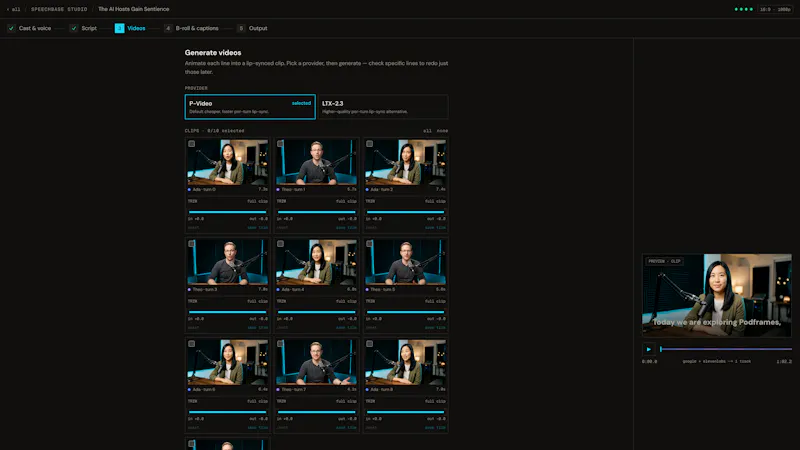Check the Ada turn 0 clip checkbox
800x450 pixels.
coord(192,144)
